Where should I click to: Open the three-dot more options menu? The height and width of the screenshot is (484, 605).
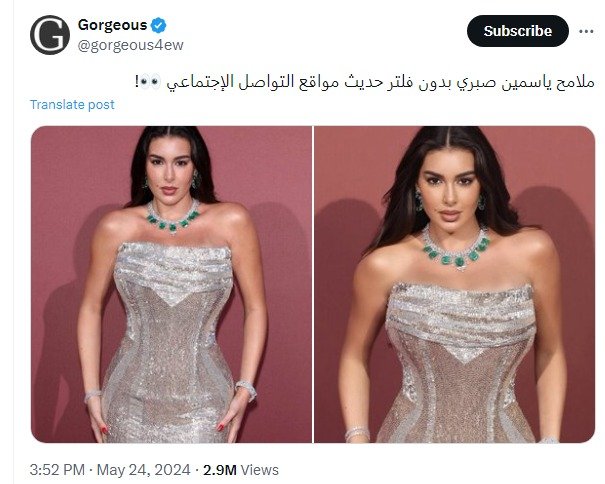[x=586, y=31]
